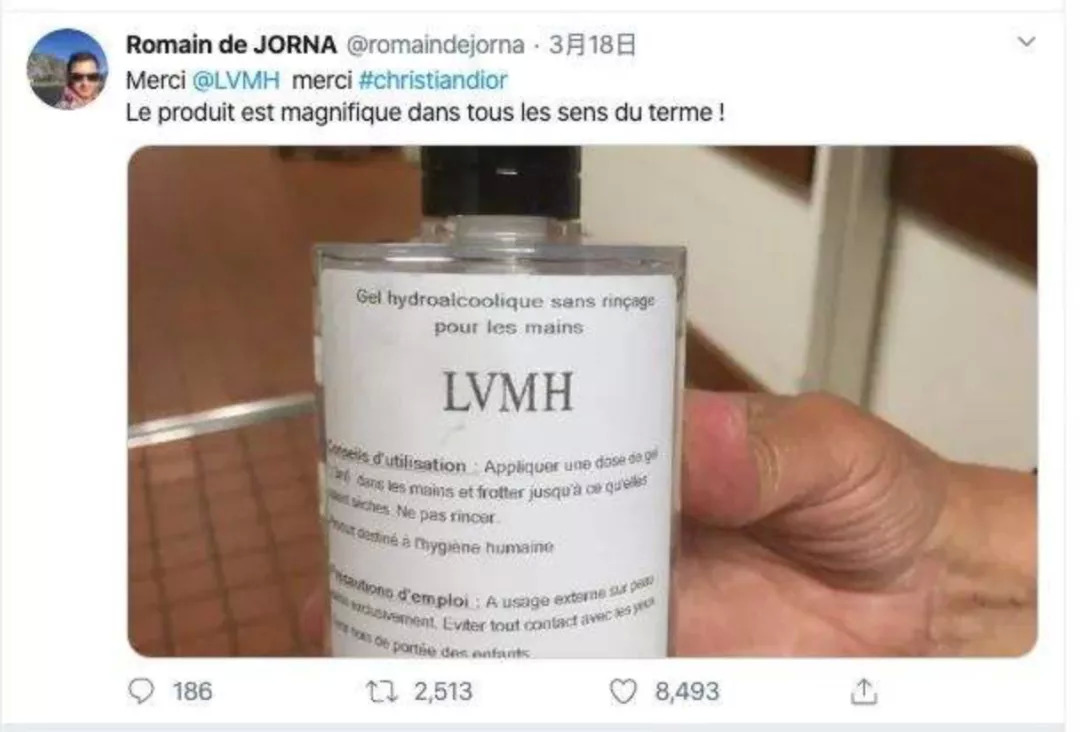
Task: Open the @romaindejorna handle link
Action: (x=435, y=45)
